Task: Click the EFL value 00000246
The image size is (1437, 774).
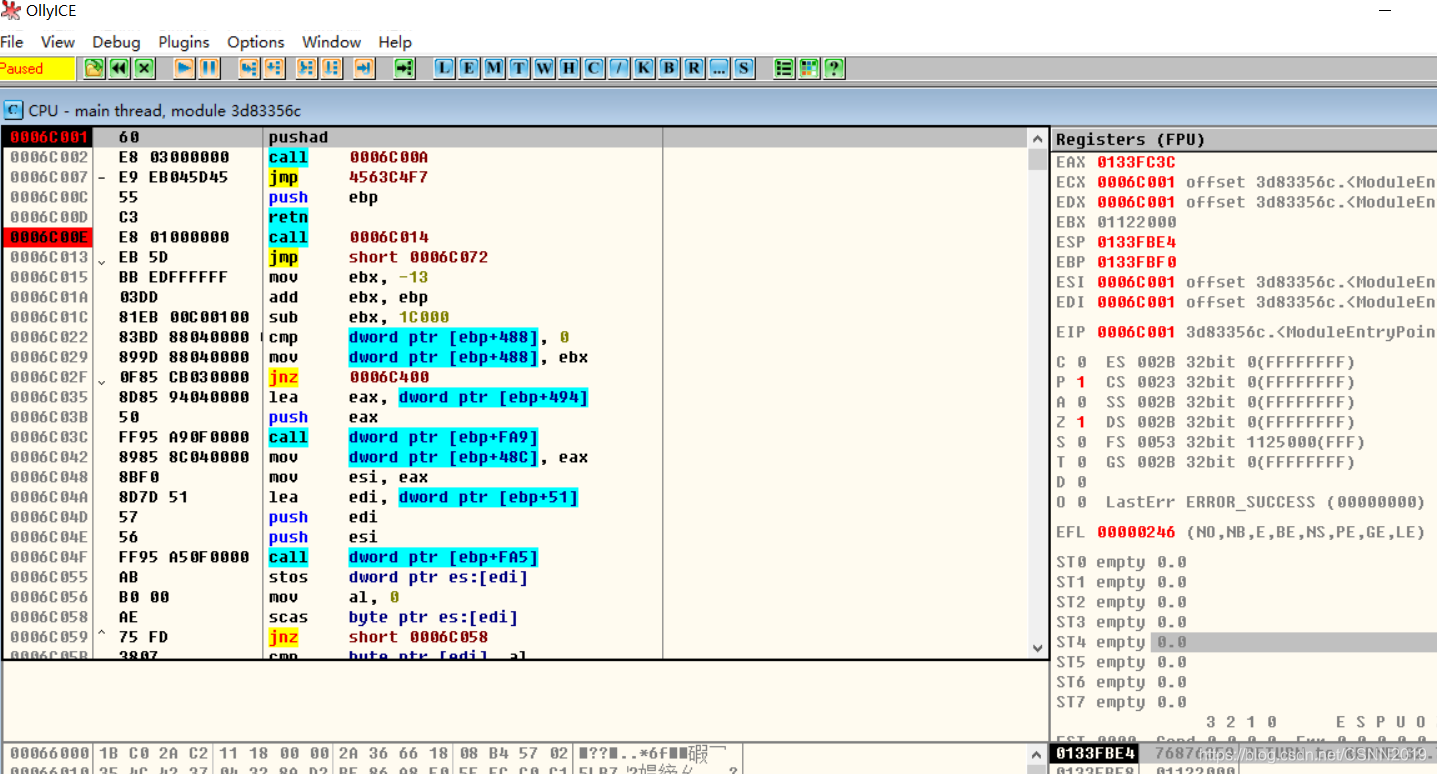Action: click(x=1136, y=532)
